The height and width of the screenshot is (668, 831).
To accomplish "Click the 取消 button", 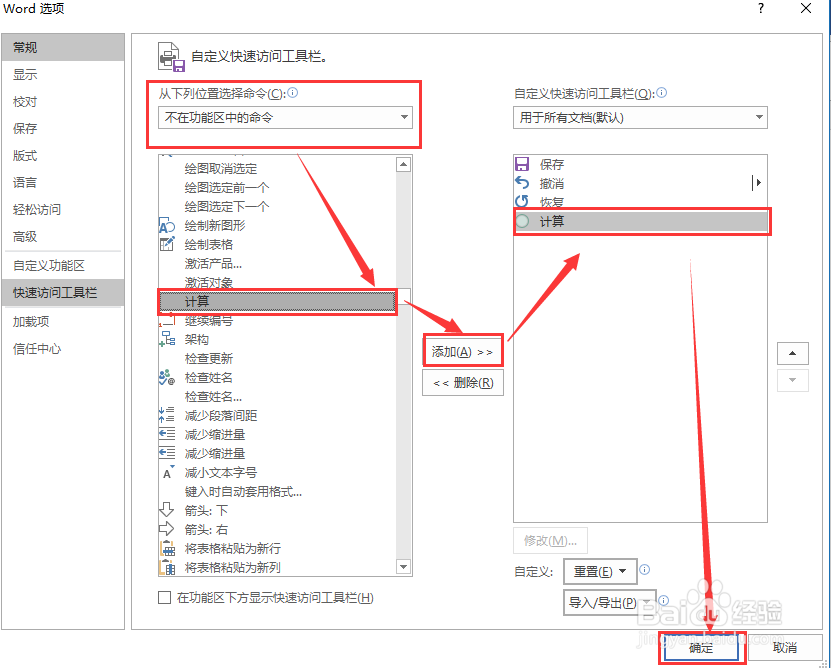I will pos(784,647).
